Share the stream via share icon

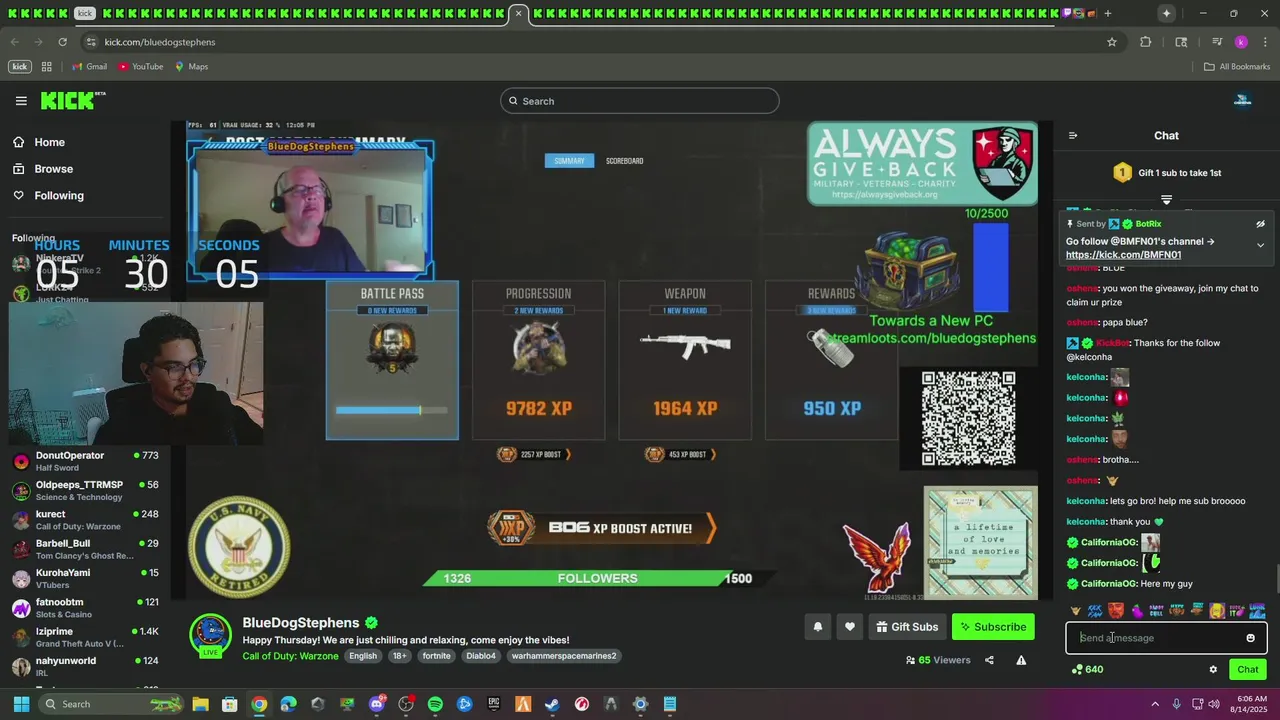pos(989,660)
